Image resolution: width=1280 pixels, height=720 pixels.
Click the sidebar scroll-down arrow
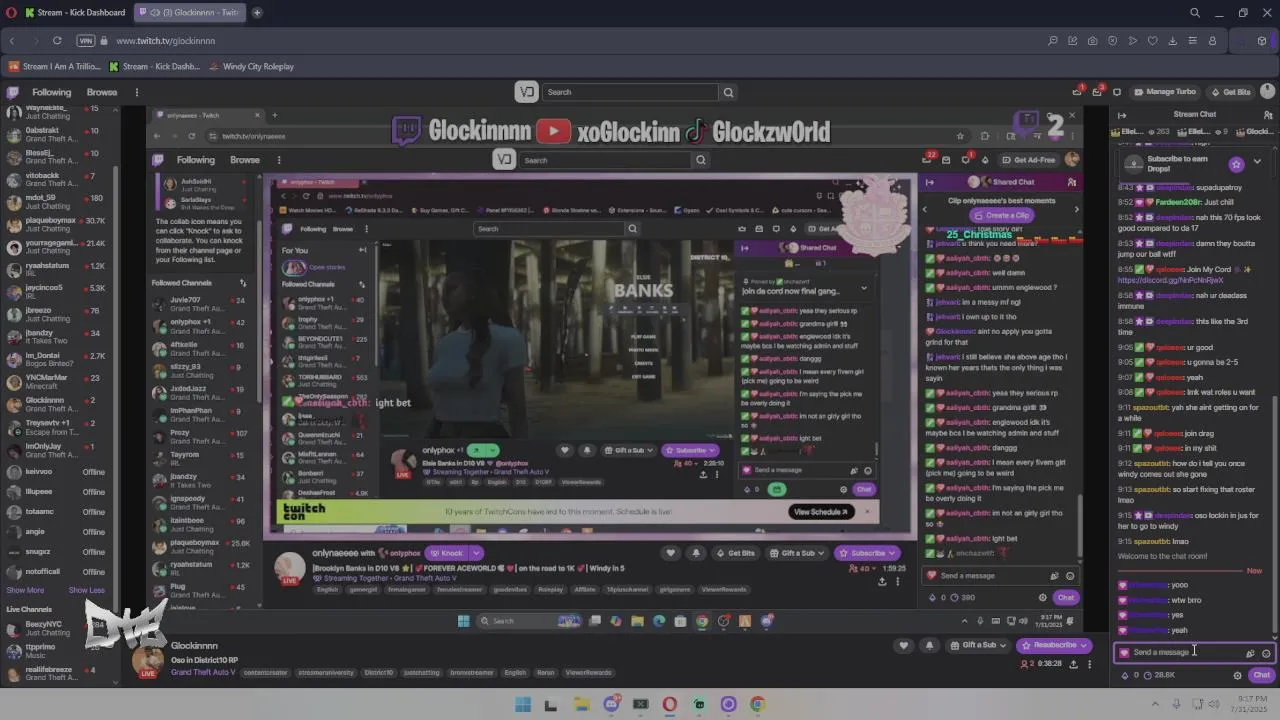(x=116, y=683)
